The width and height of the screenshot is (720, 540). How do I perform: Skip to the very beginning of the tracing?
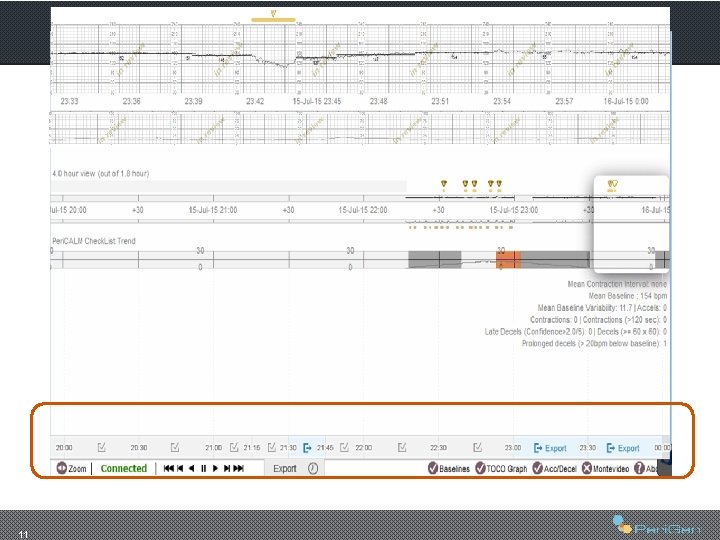point(169,468)
